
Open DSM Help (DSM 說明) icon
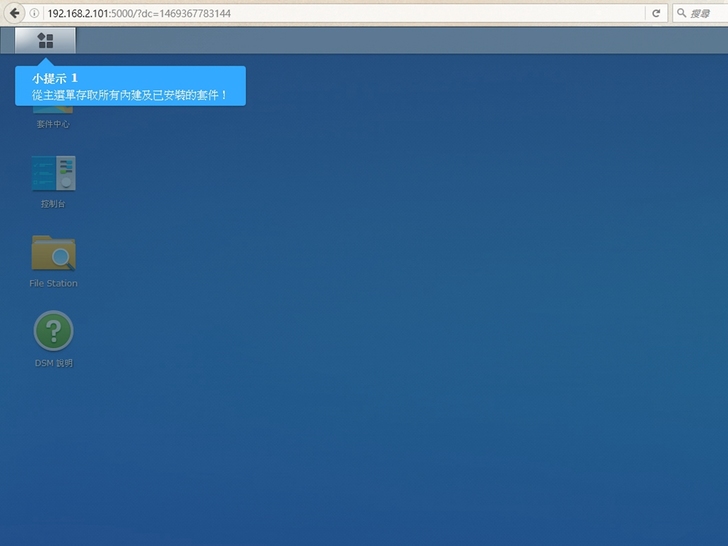pyautogui.click(x=53, y=331)
